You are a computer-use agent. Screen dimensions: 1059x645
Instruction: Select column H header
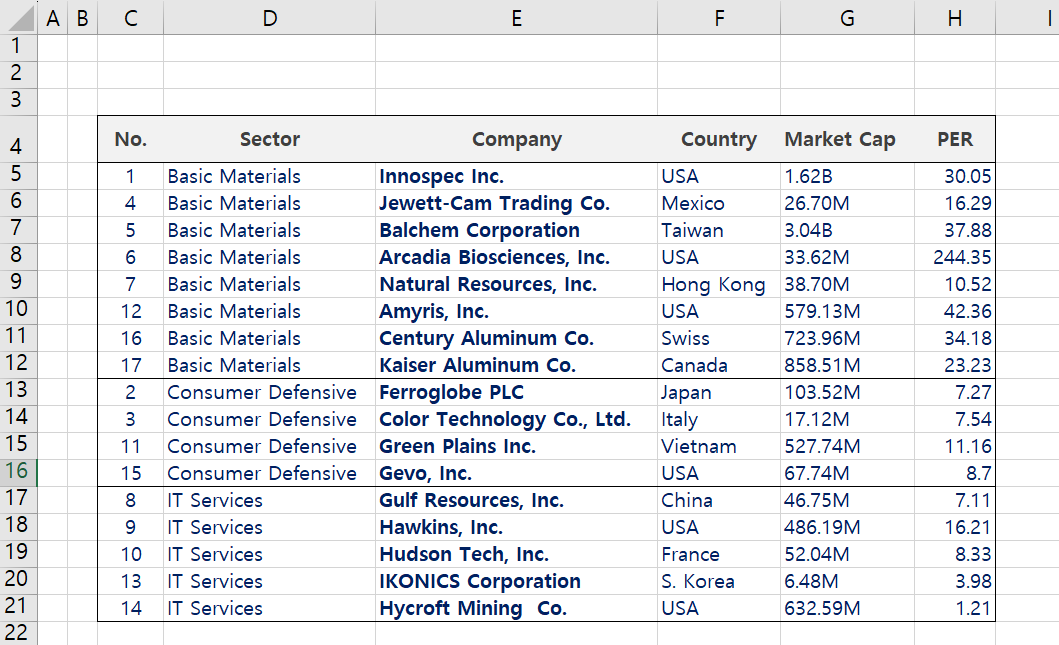point(954,18)
